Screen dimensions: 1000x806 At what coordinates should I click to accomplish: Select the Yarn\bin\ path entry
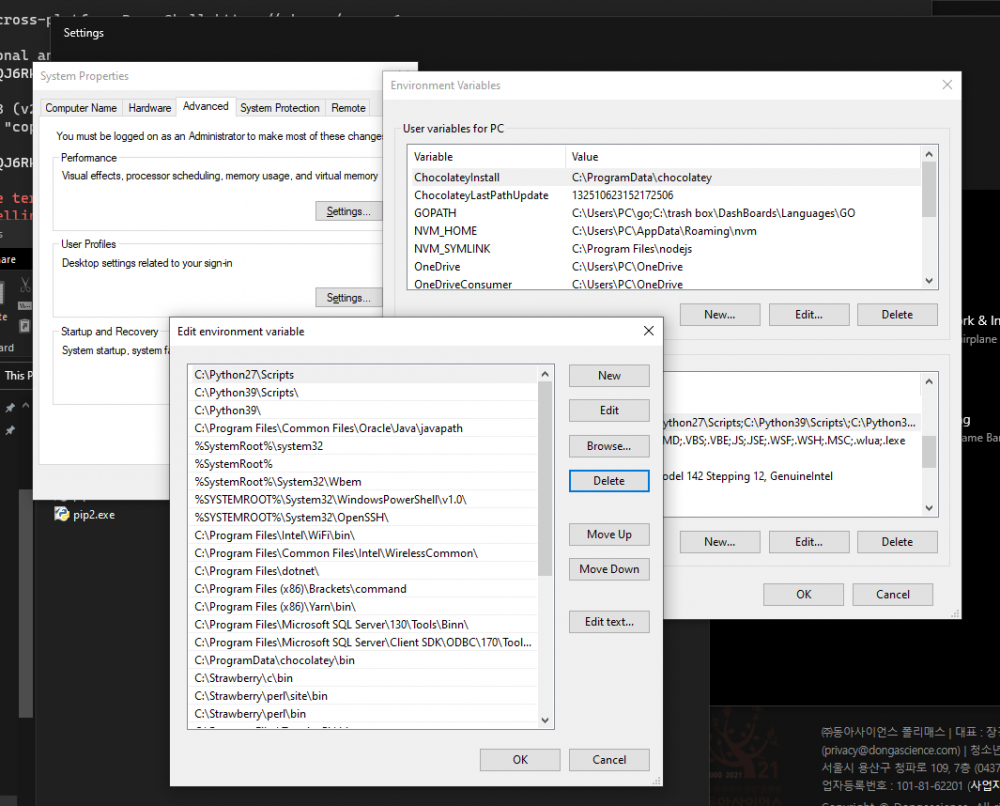pyautogui.click(x=365, y=607)
